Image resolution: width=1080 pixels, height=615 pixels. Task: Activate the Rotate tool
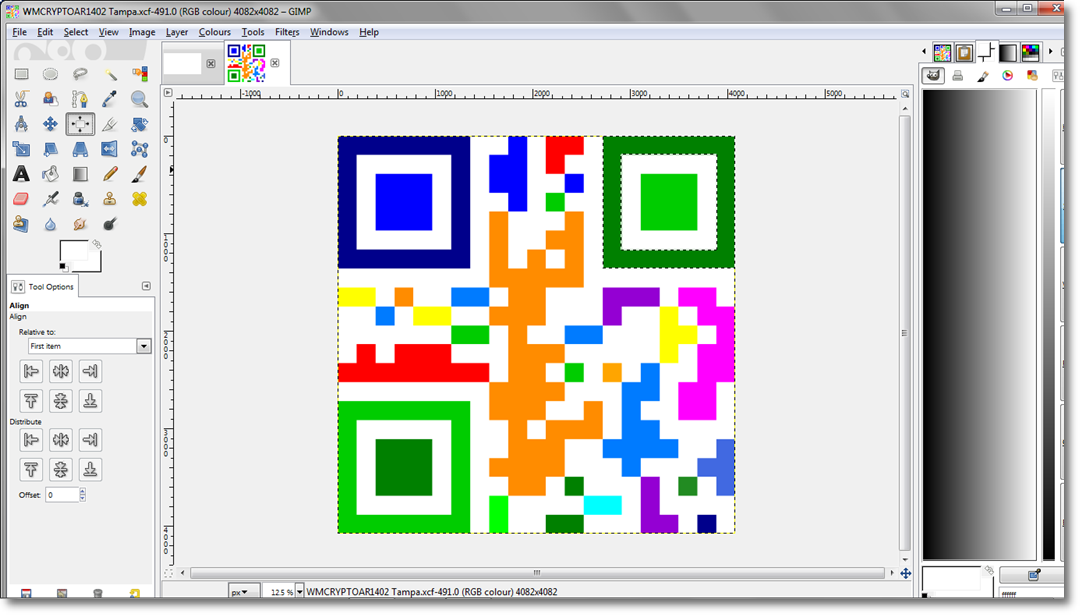pos(139,124)
